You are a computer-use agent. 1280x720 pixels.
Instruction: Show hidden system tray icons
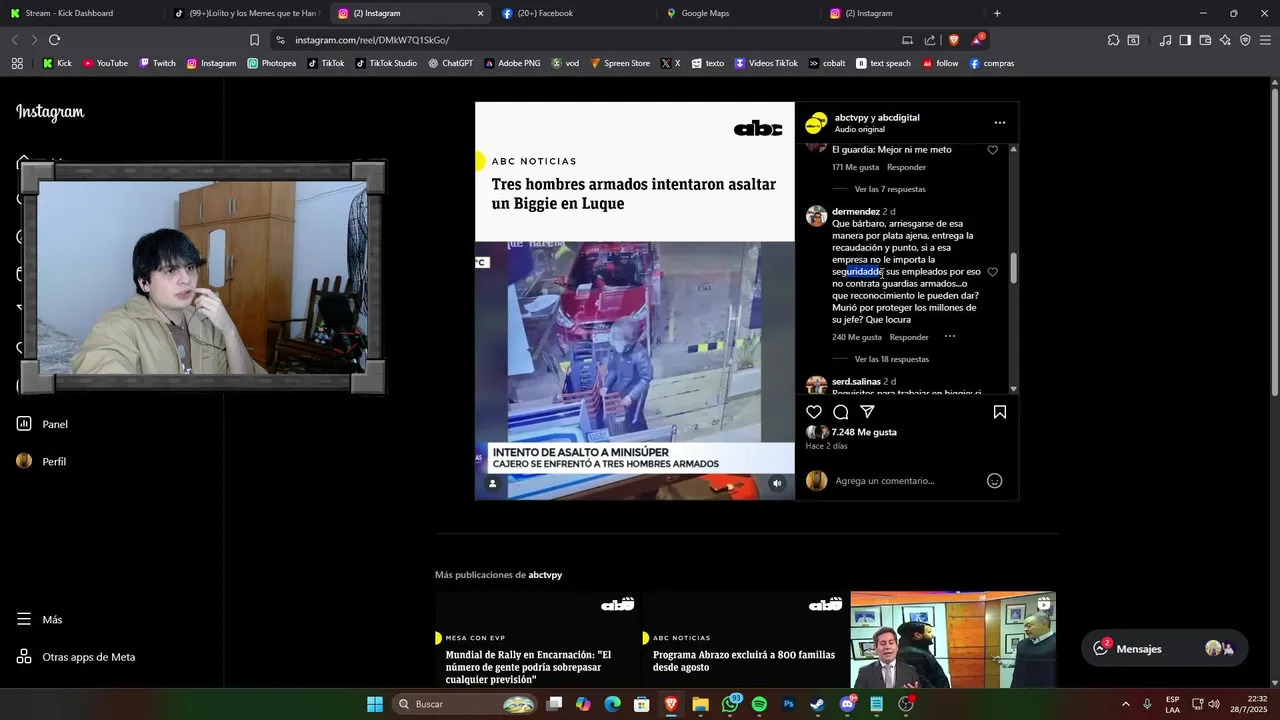tap(1125, 704)
